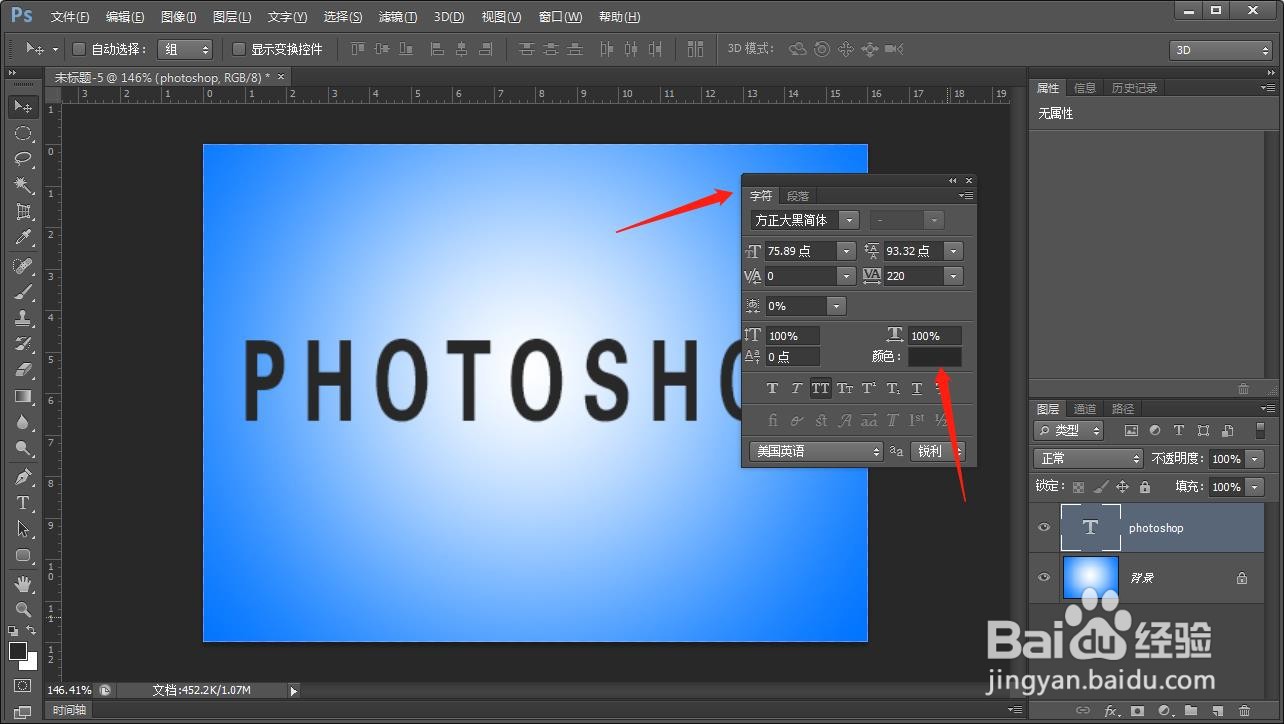The image size is (1284, 724).
Task: Switch to the 路径 tab
Action: [1123, 408]
